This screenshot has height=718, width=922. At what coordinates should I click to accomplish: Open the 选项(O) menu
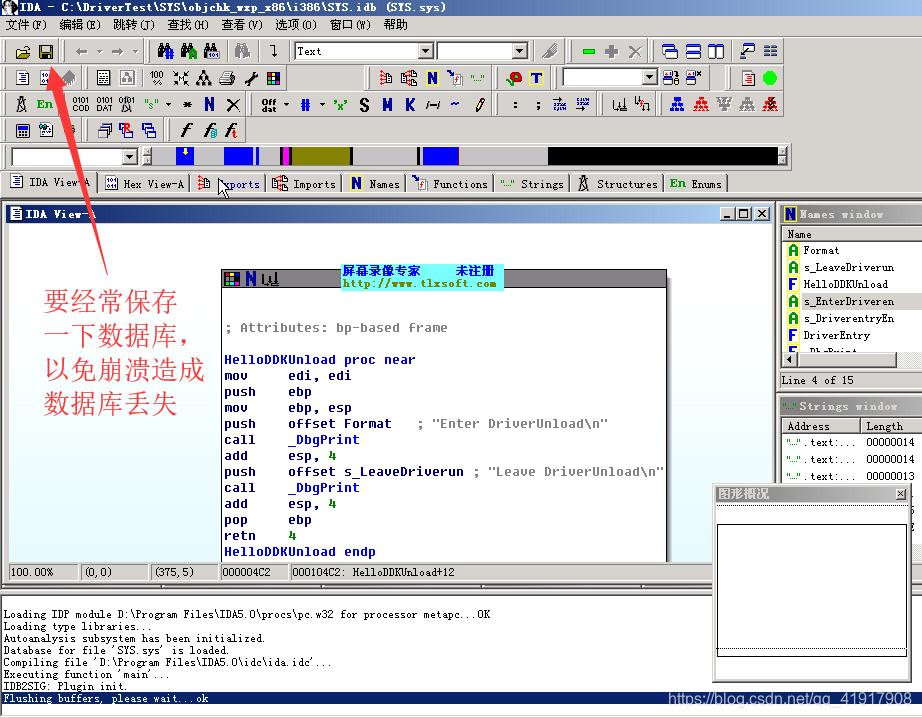[296, 25]
